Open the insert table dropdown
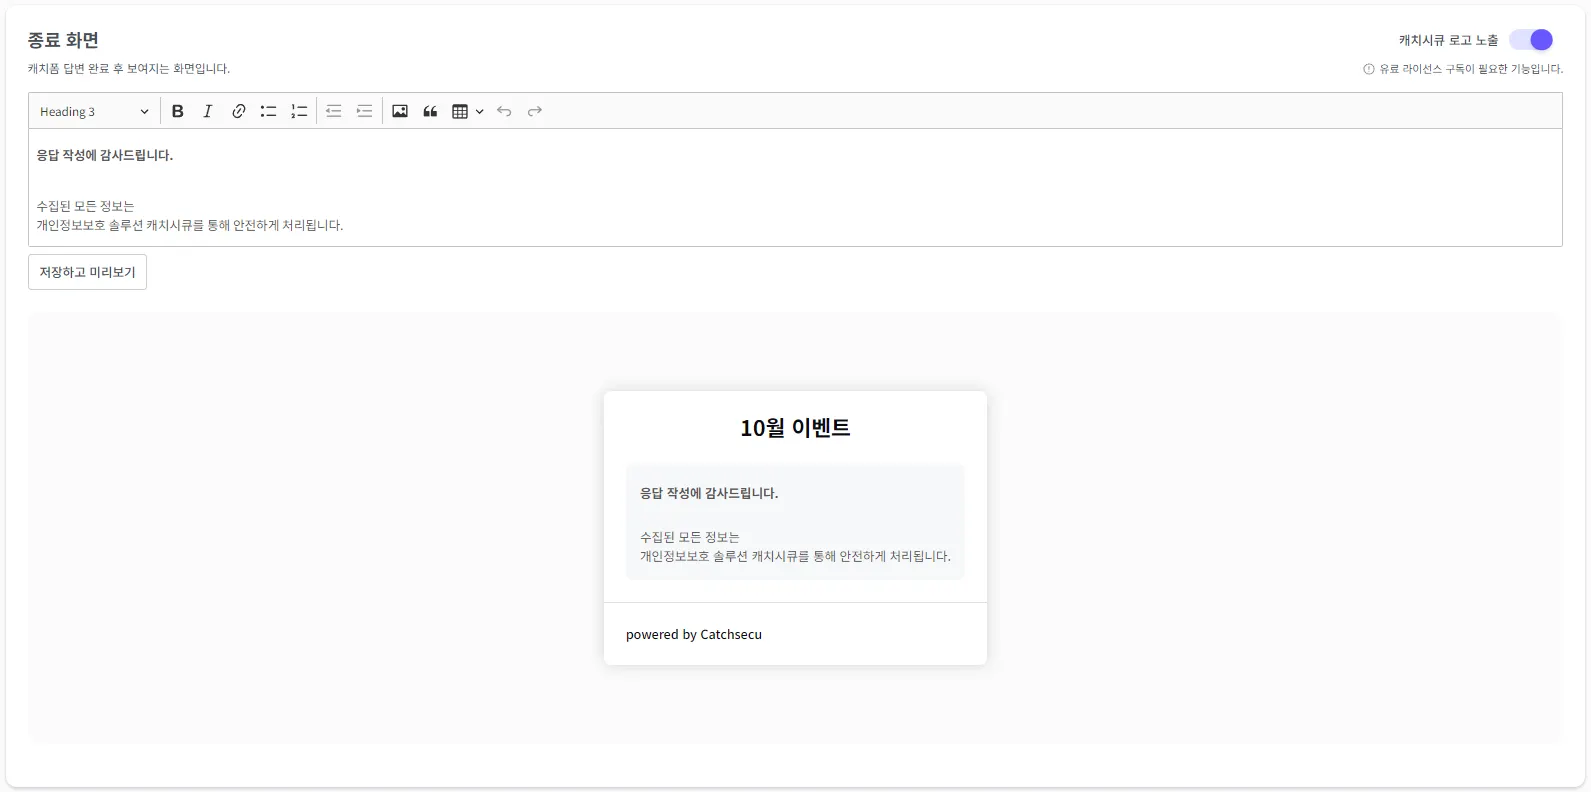This screenshot has height=792, width=1591. click(467, 111)
